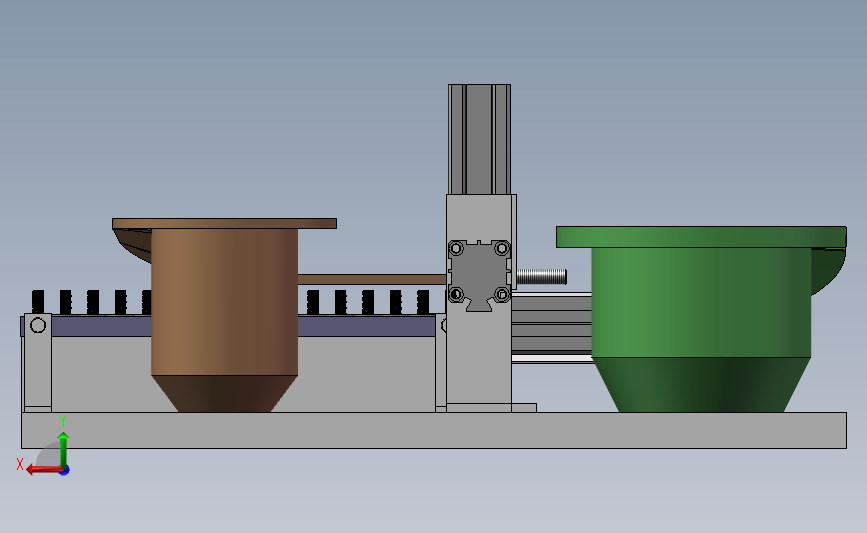
Task: Select the purple-blue rail strip
Action: (366, 326)
